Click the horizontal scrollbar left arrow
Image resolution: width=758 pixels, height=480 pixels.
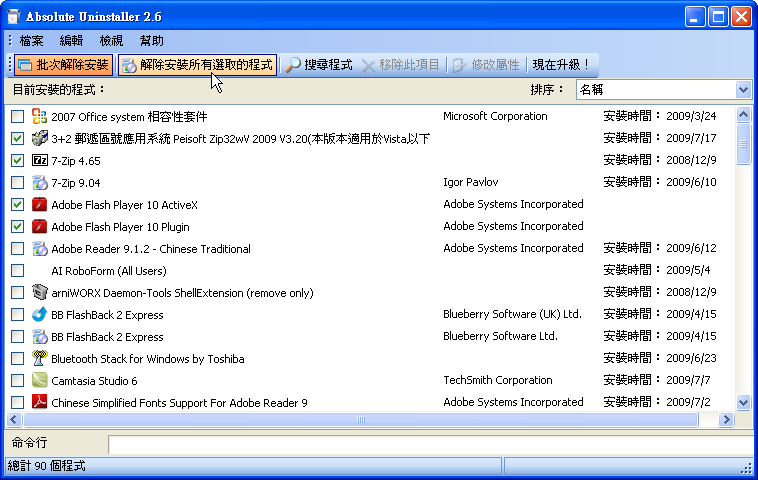[x=14, y=420]
